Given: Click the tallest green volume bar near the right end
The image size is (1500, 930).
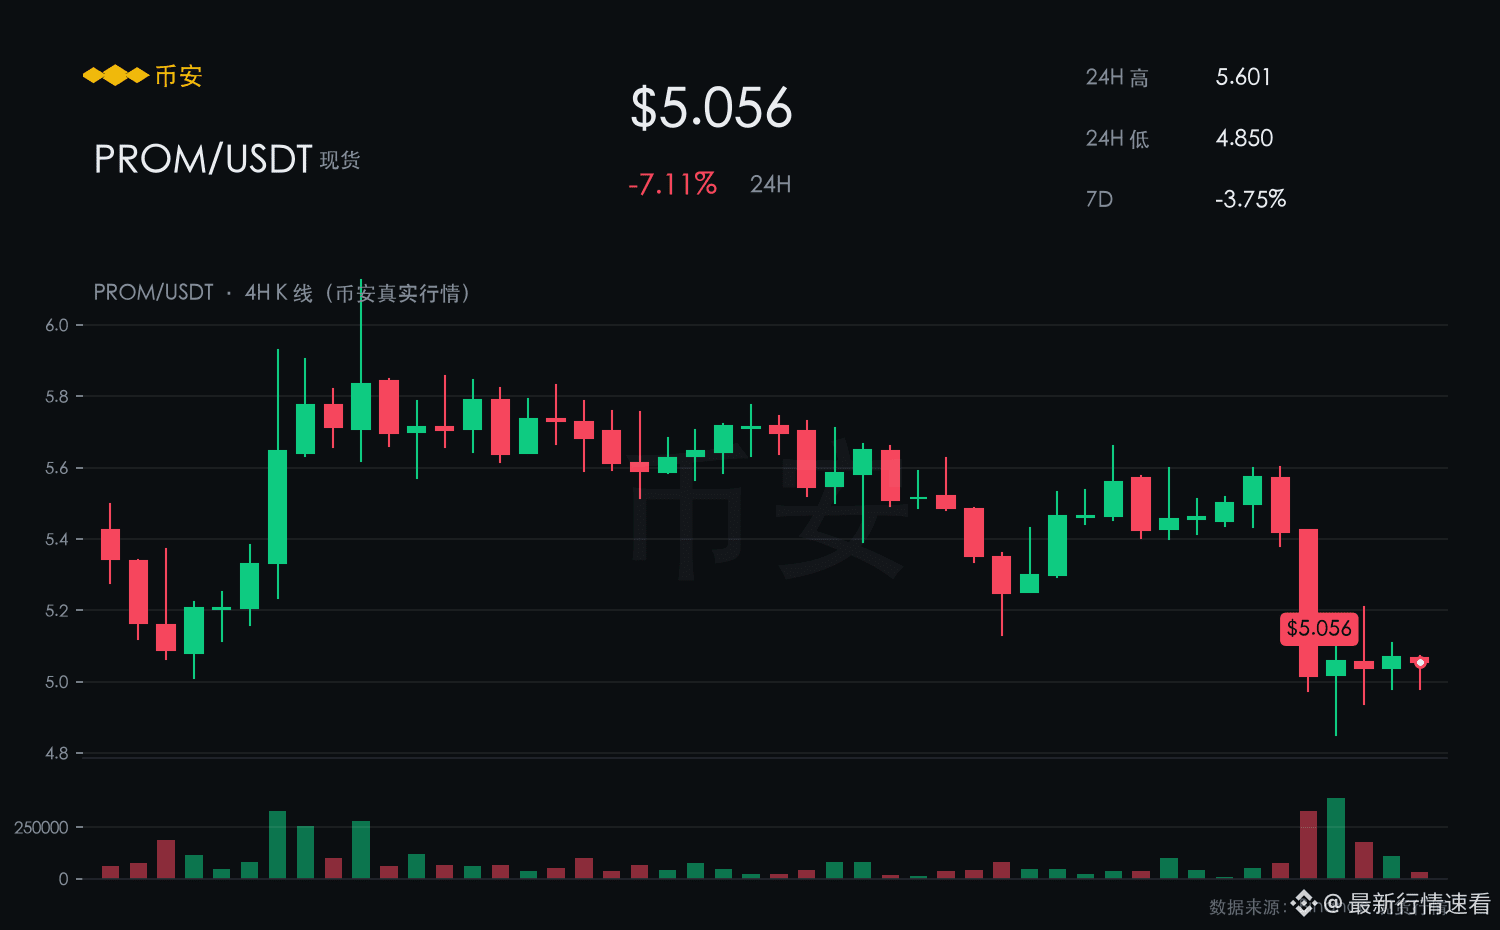Looking at the screenshot, I should coord(1336,838).
